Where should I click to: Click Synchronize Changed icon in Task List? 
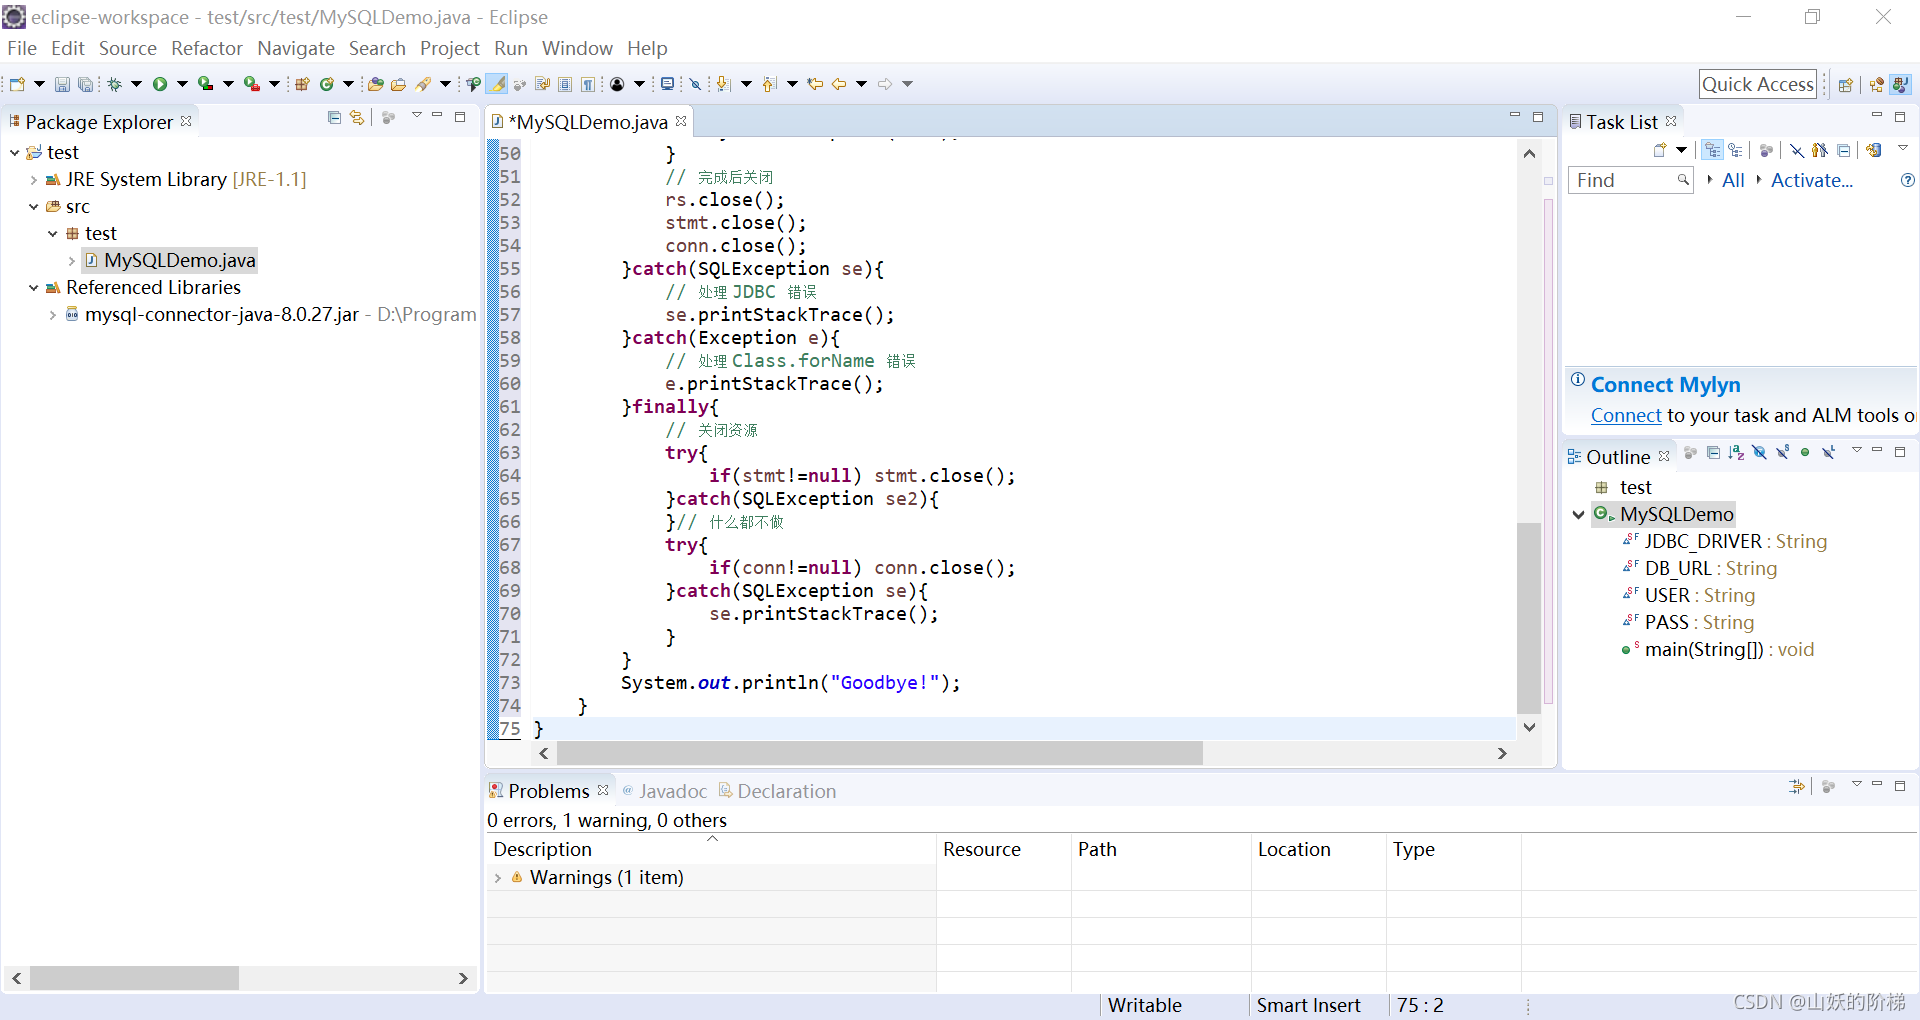(1874, 150)
